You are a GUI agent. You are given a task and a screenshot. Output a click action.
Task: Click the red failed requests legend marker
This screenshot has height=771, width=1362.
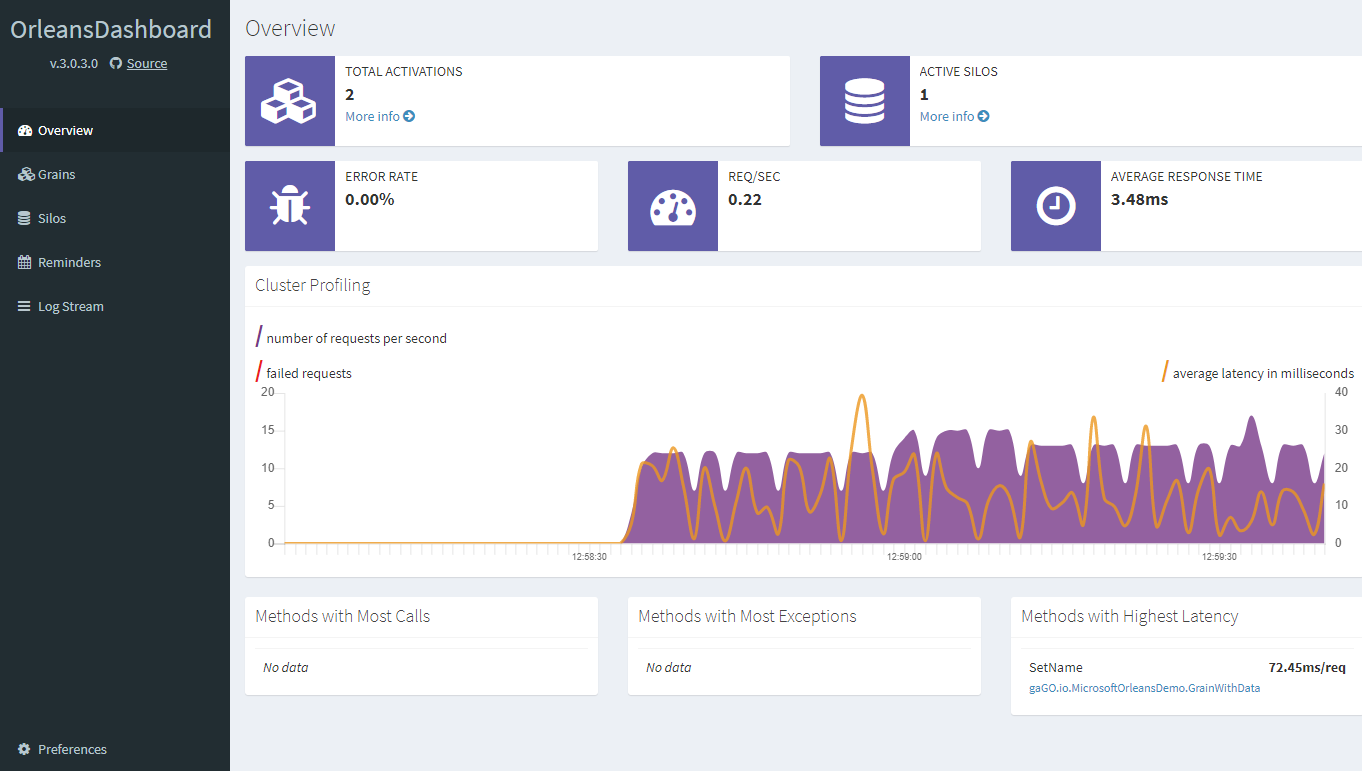[259, 371]
